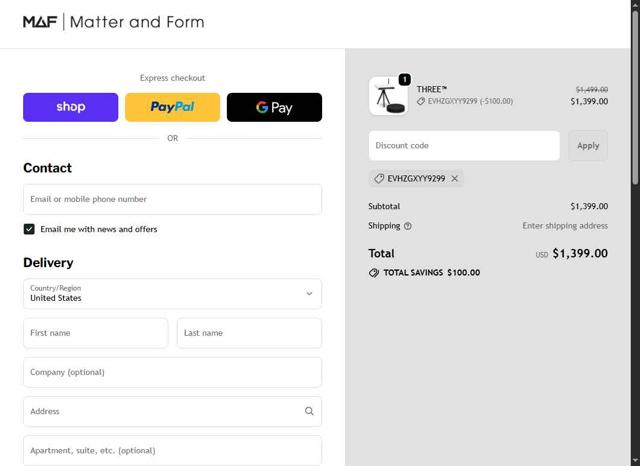Pay with Shop Pay express checkout
Screen dimensions: 640x466
pos(70,107)
